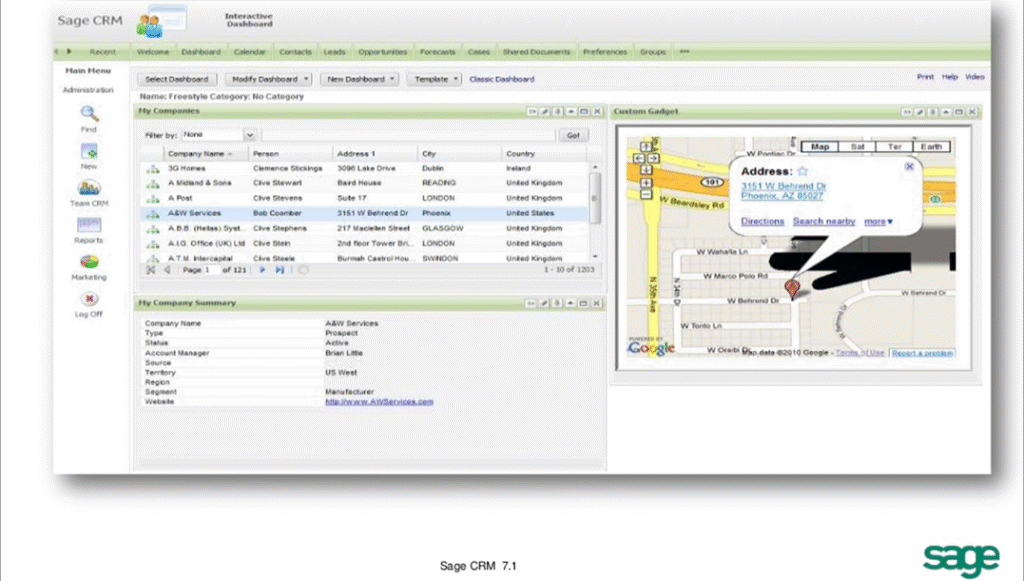This screenshot has width=1024, height=581.
Task: Open the Template dropdown
Action: tap(434, 79)
